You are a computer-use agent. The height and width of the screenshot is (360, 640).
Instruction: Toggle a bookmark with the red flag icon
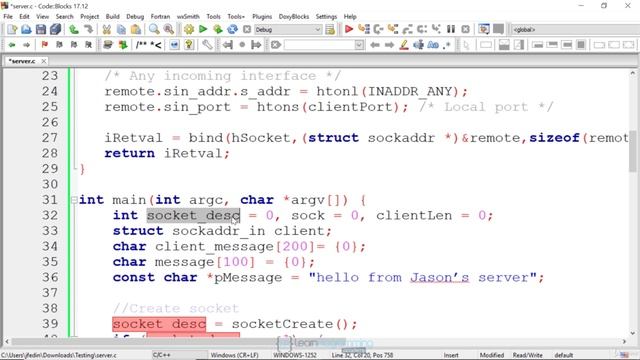tap(44, 45)
